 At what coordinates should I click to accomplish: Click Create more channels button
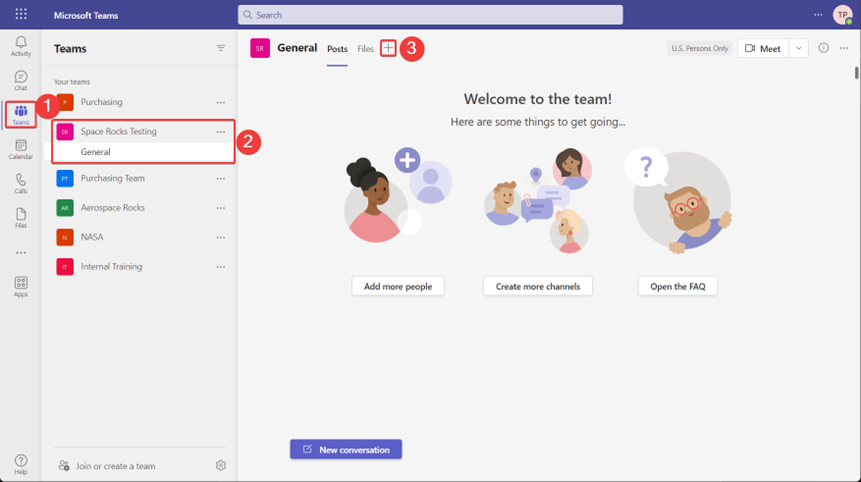pos(538,287)
